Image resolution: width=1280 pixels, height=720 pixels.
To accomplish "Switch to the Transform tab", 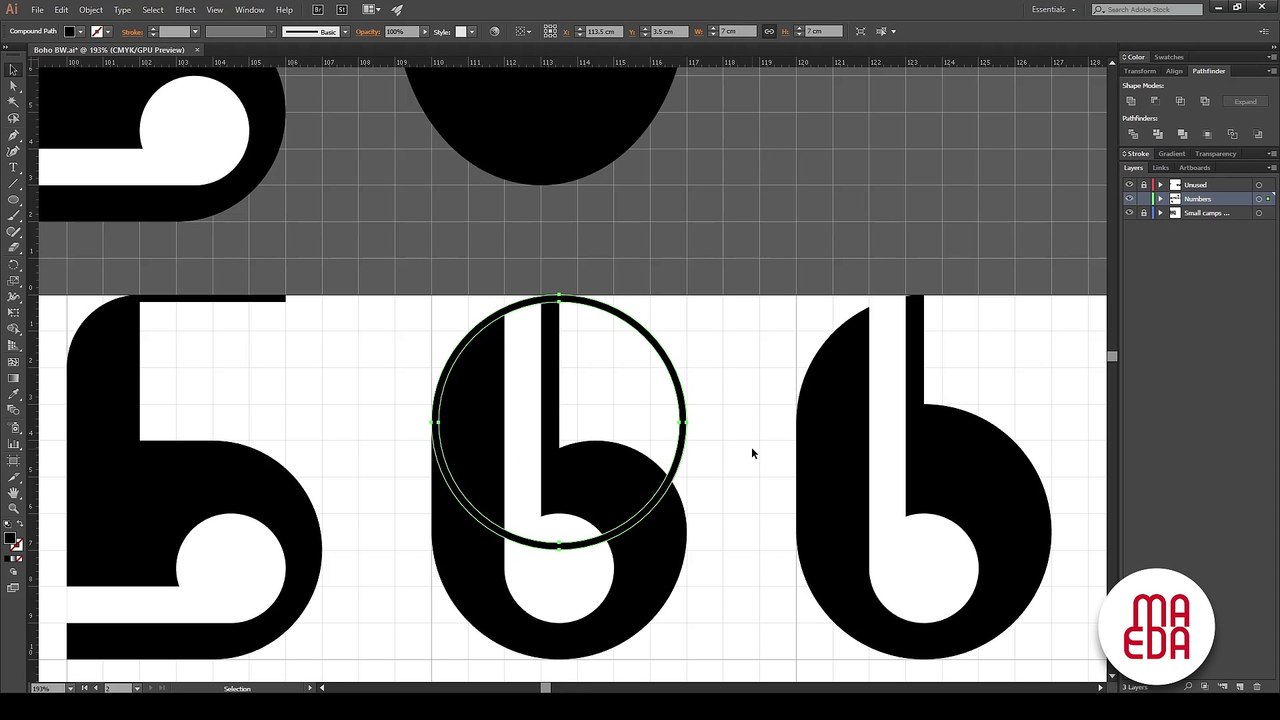I will click(1139, 71).
